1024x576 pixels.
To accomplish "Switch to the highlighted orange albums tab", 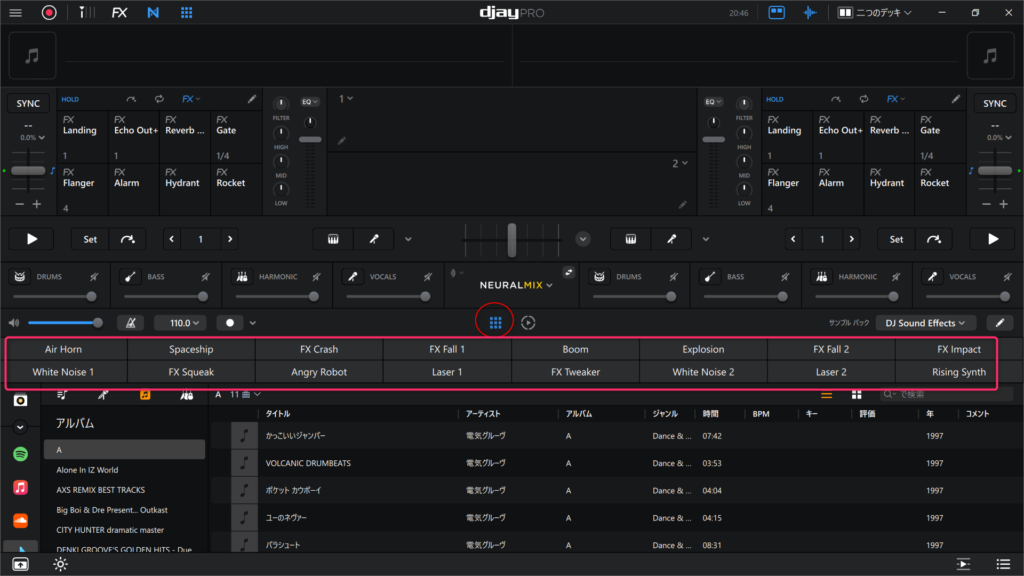I will click(x=145, y=395).
